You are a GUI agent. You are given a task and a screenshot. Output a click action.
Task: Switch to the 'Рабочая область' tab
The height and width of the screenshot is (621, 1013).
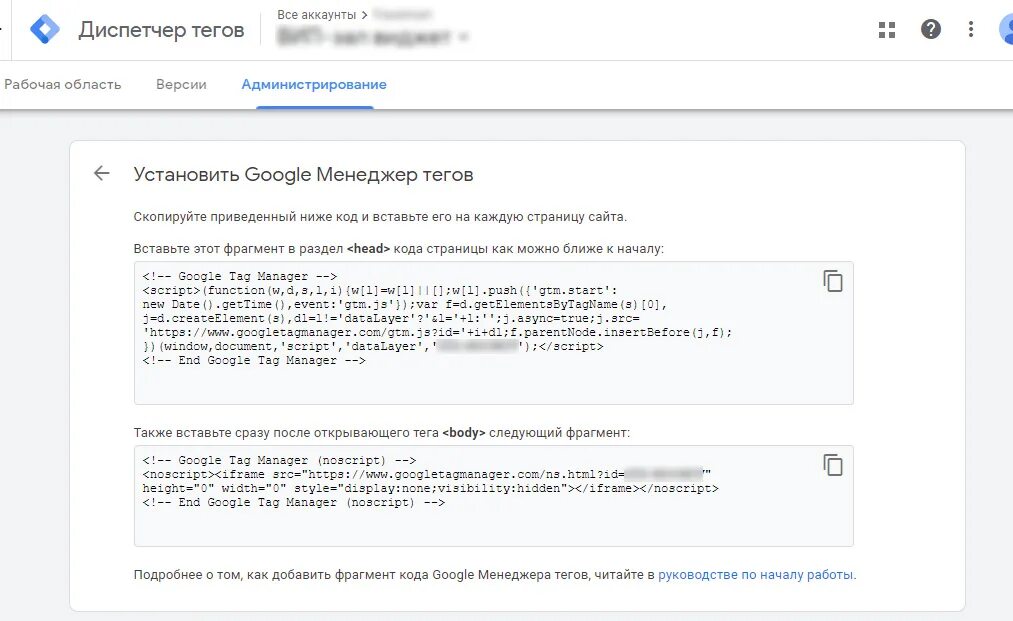pos(63,85)
